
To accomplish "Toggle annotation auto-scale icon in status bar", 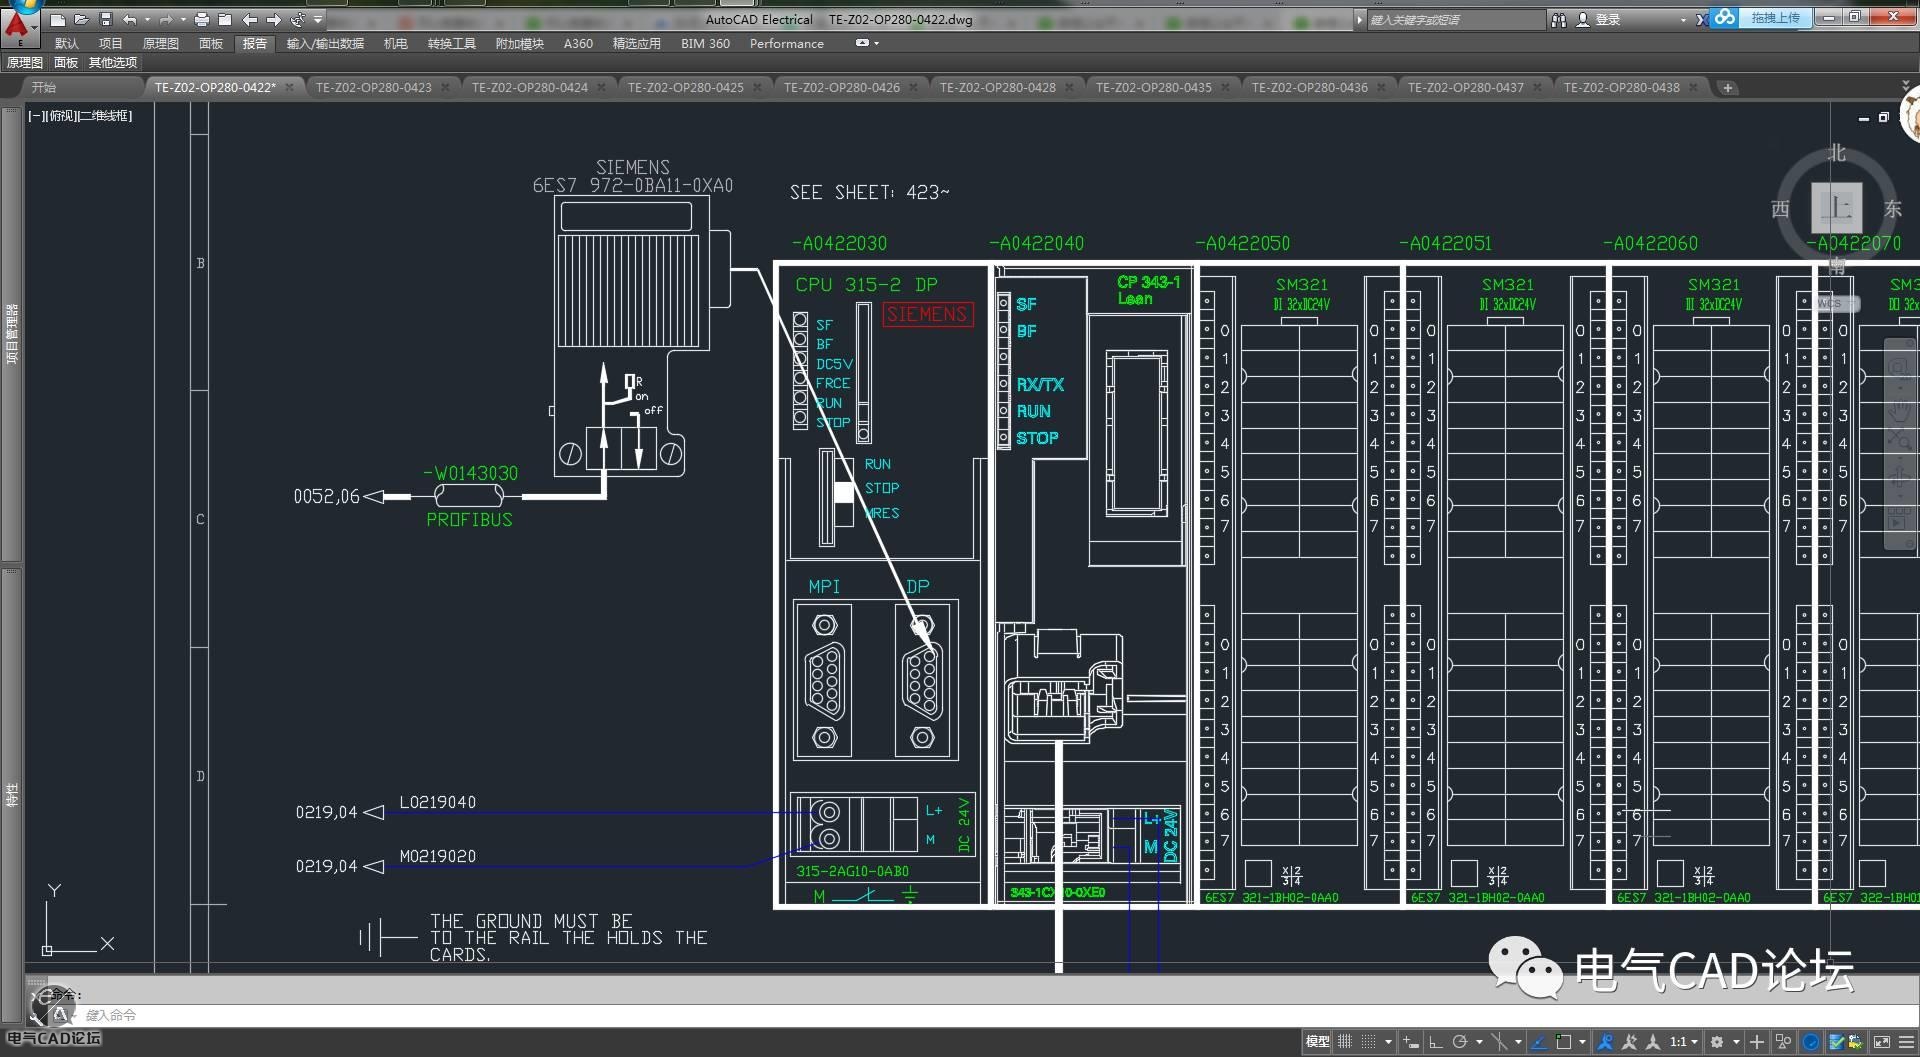I will click(x=1629, y=1042).
